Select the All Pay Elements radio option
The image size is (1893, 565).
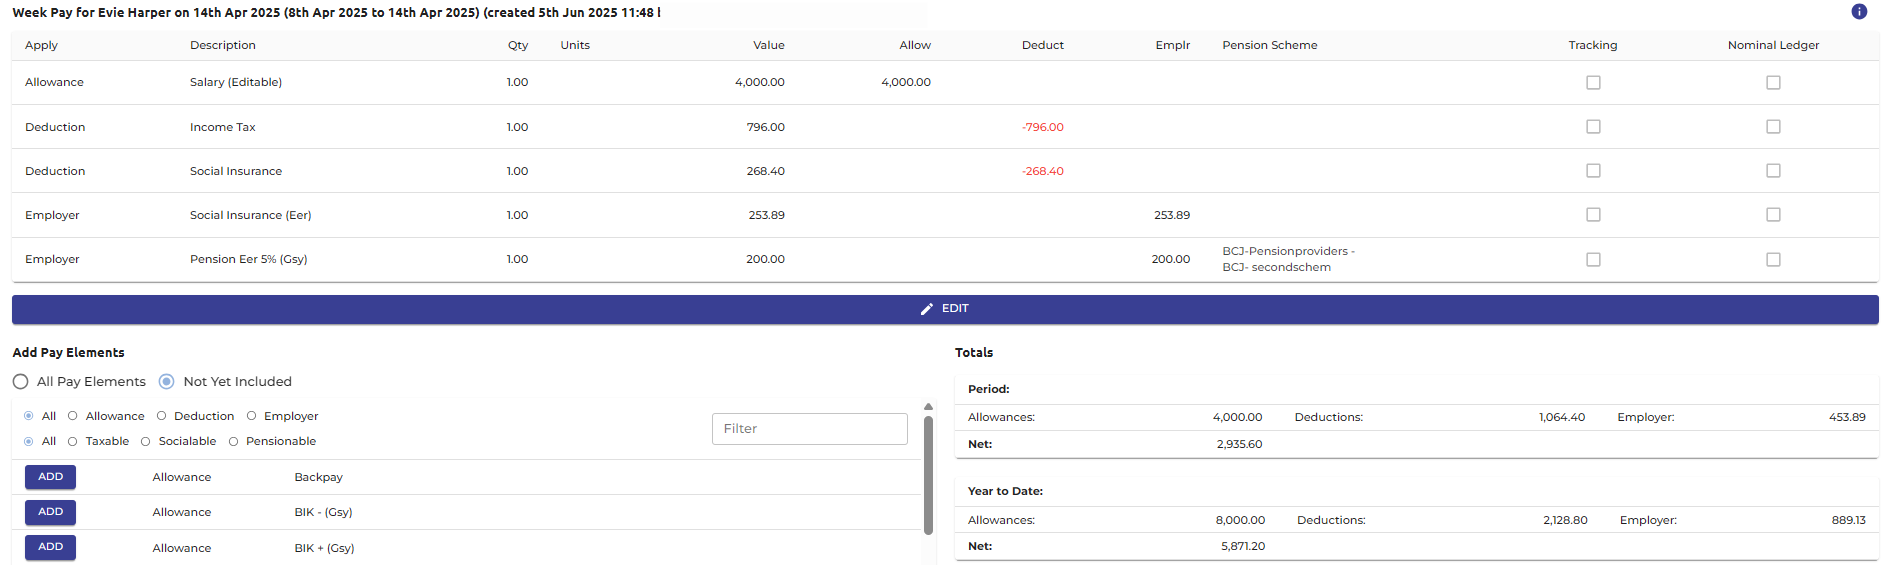click(x=20, y=382)
